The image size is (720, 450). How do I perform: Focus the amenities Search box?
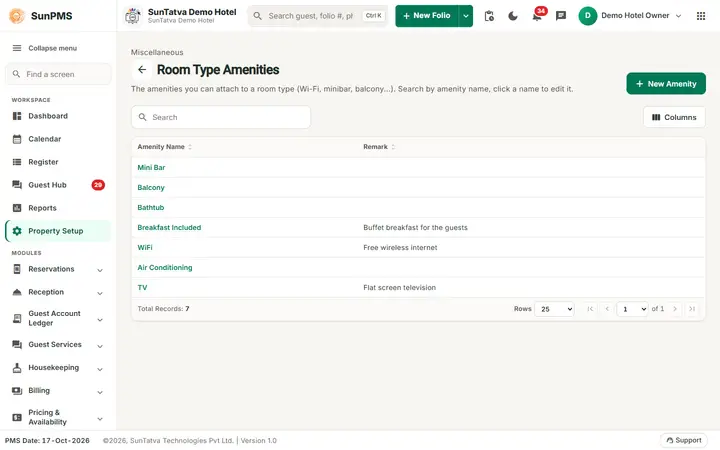point(221,118)
